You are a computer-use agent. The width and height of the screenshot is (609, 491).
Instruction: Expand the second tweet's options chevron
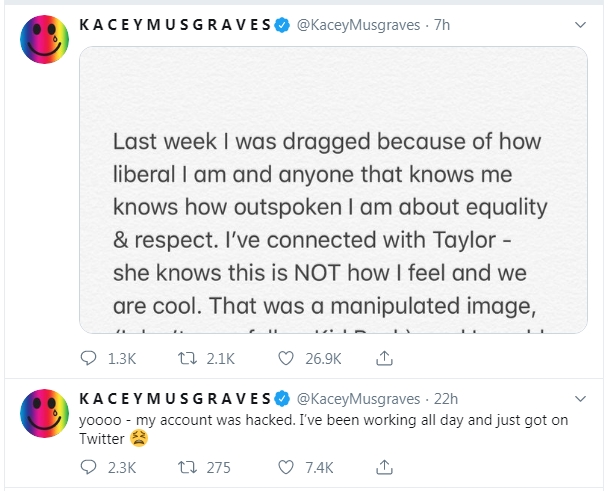tap(582, 400)
